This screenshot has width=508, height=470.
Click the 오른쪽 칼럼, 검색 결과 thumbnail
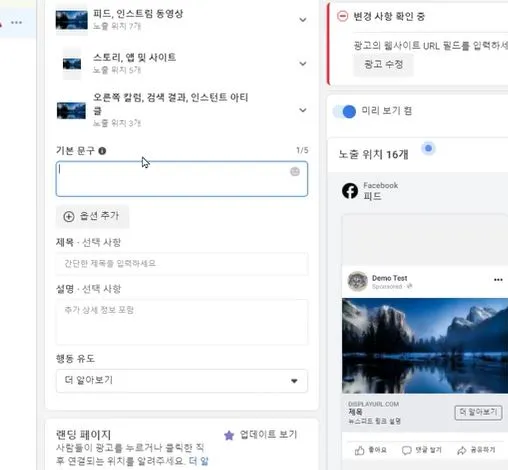[x=71, y=110]
